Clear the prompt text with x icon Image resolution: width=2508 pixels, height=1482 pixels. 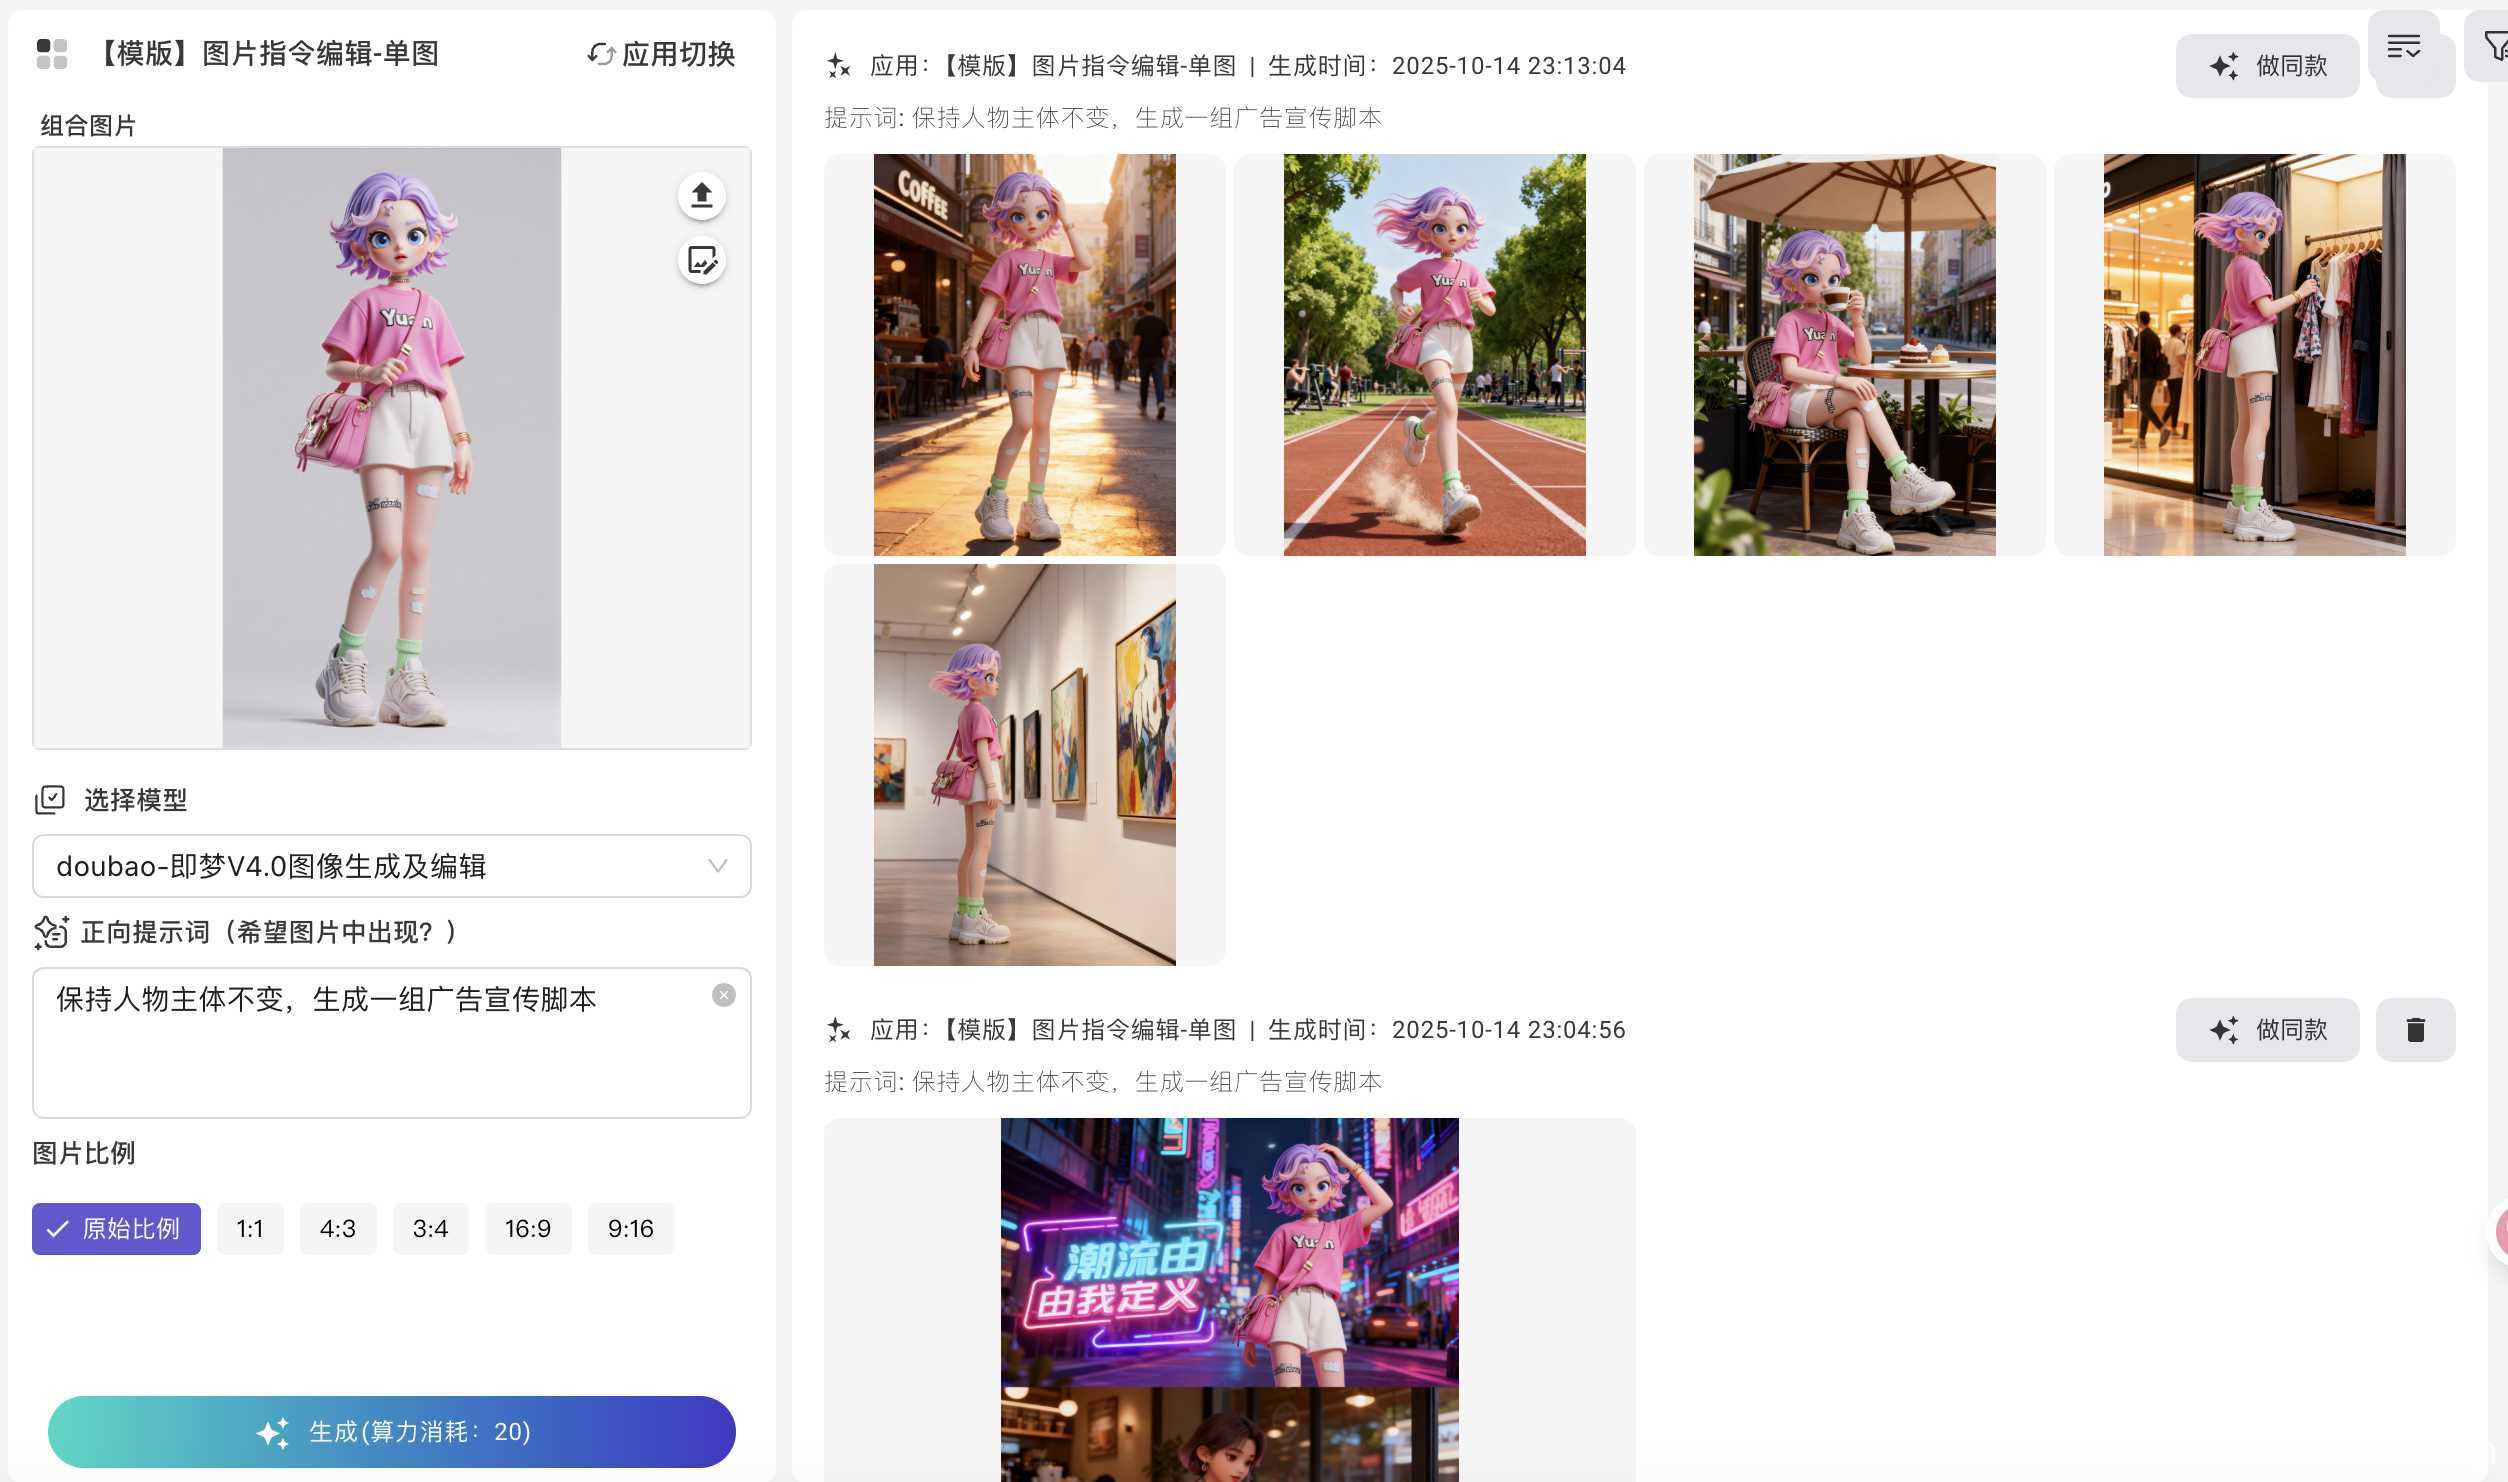point(723,995)
